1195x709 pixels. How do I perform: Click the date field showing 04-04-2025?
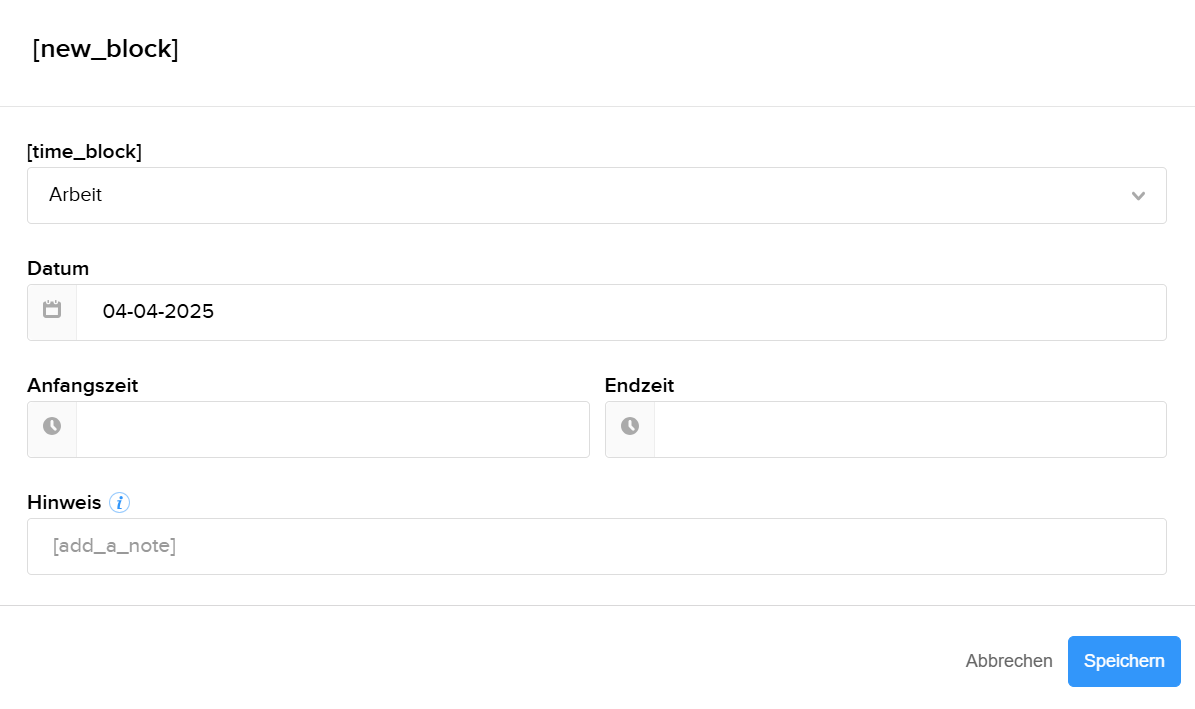[x=400, y=311]
